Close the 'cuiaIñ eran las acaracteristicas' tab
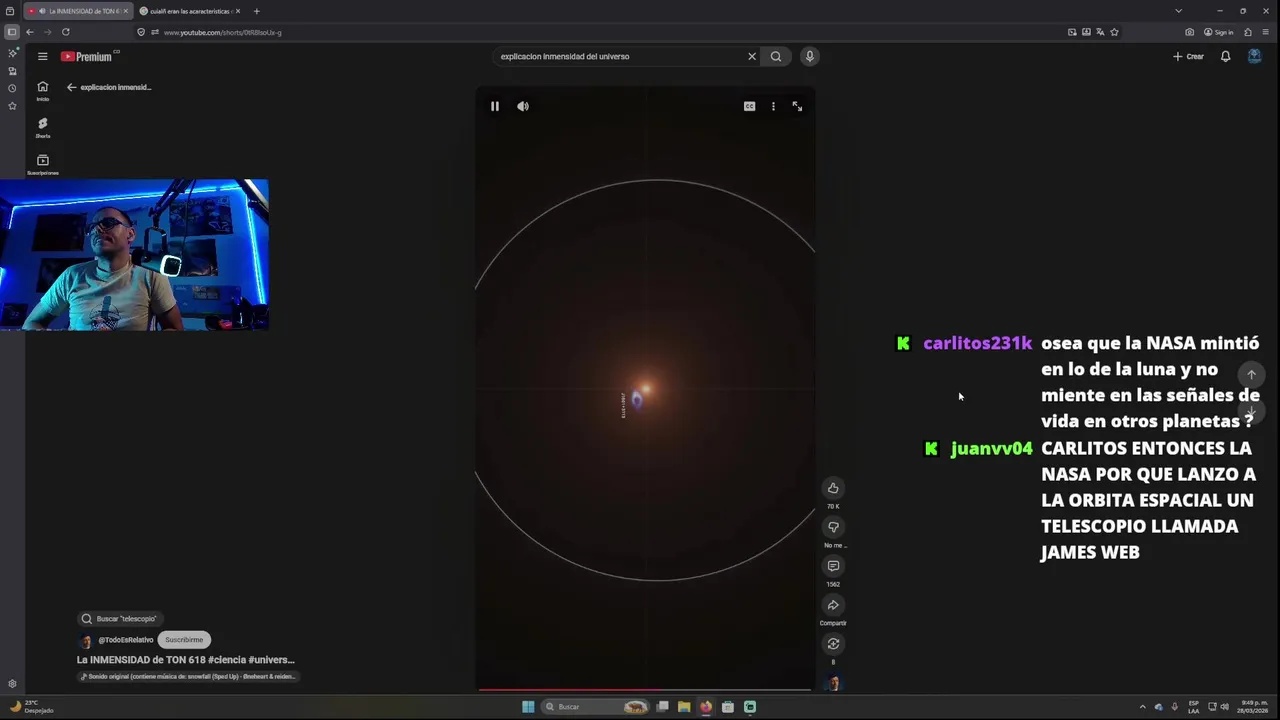Screen dimensions: 1280x720 (x=238, y=11)
